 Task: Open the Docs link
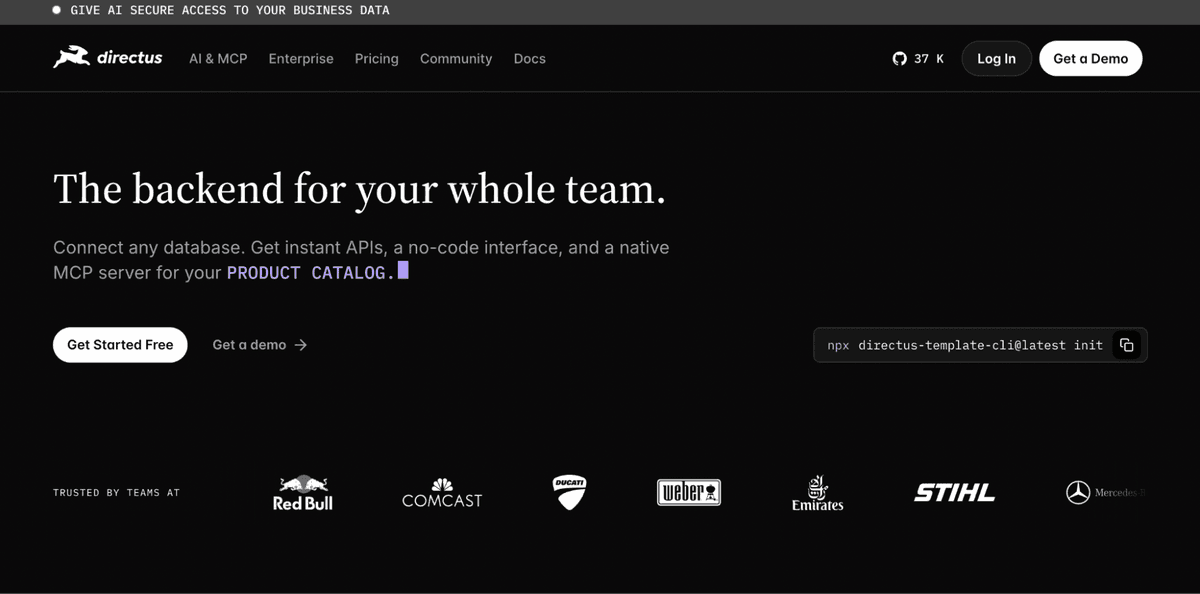[530, 59]
